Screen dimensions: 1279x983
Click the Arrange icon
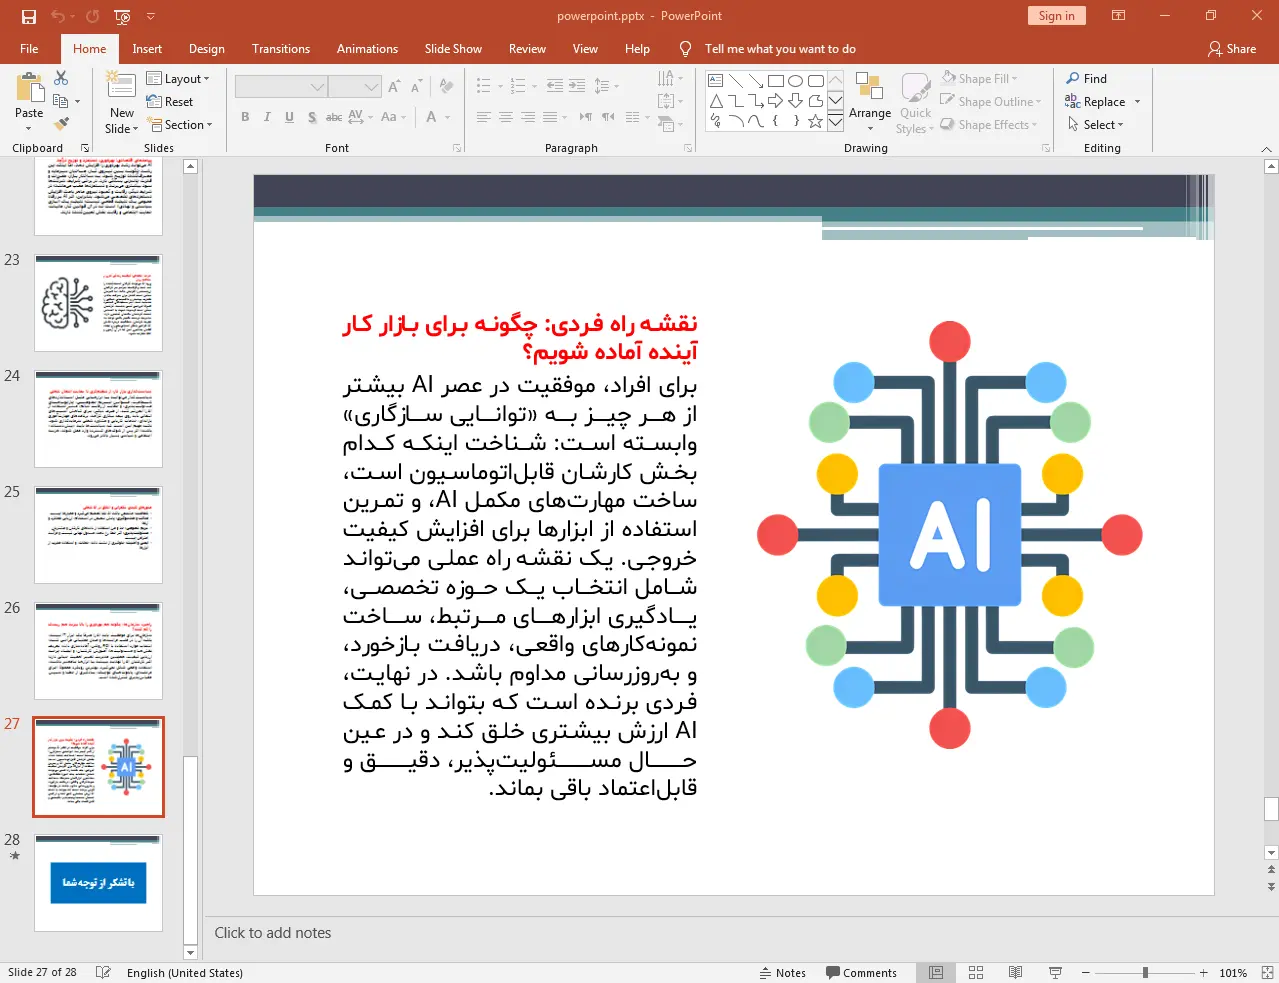[x=869, y=88]
